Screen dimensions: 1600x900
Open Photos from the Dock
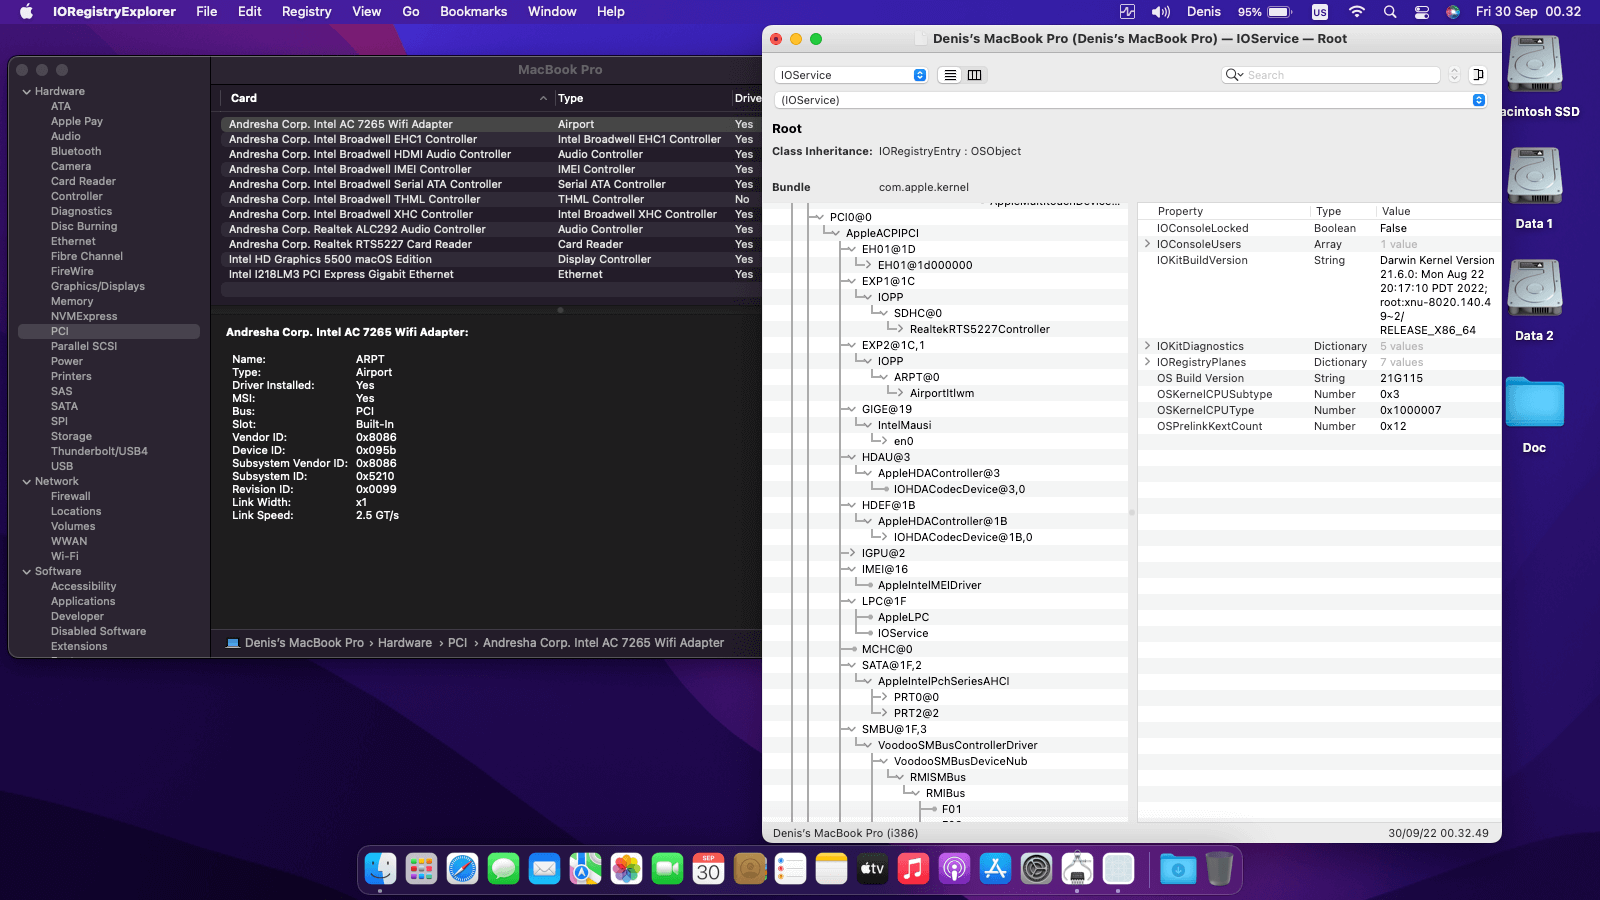626,869
